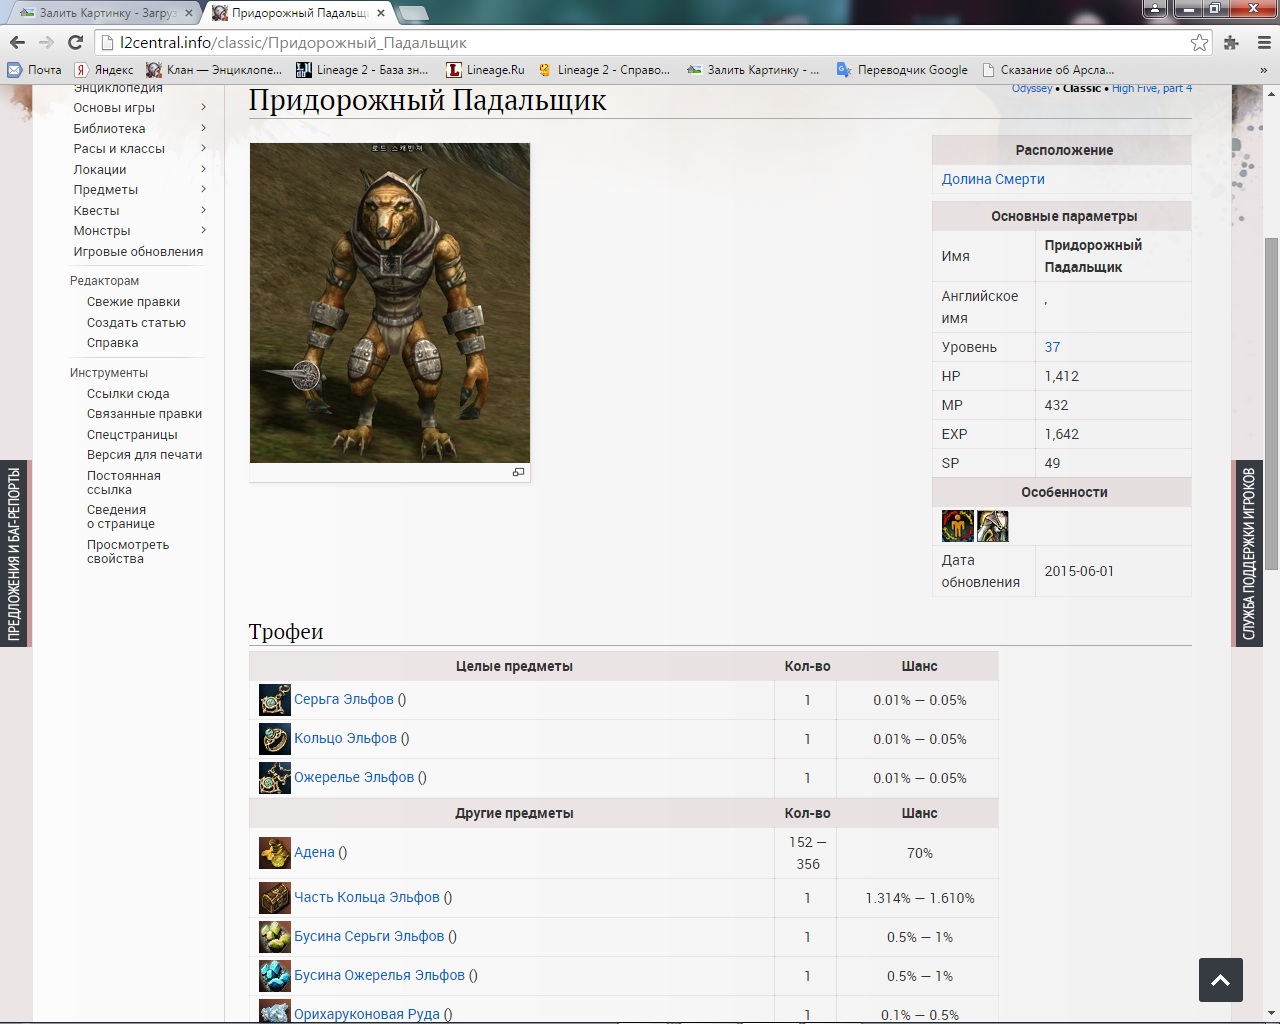
Task: Open the Служба поддержки игроков side panel
Action: pos(1249,553)
